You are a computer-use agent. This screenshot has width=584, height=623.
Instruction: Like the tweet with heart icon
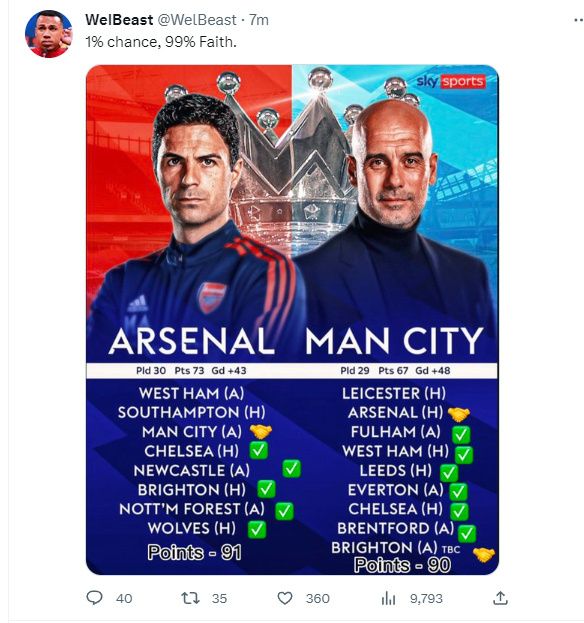click(x=284, y=598)
